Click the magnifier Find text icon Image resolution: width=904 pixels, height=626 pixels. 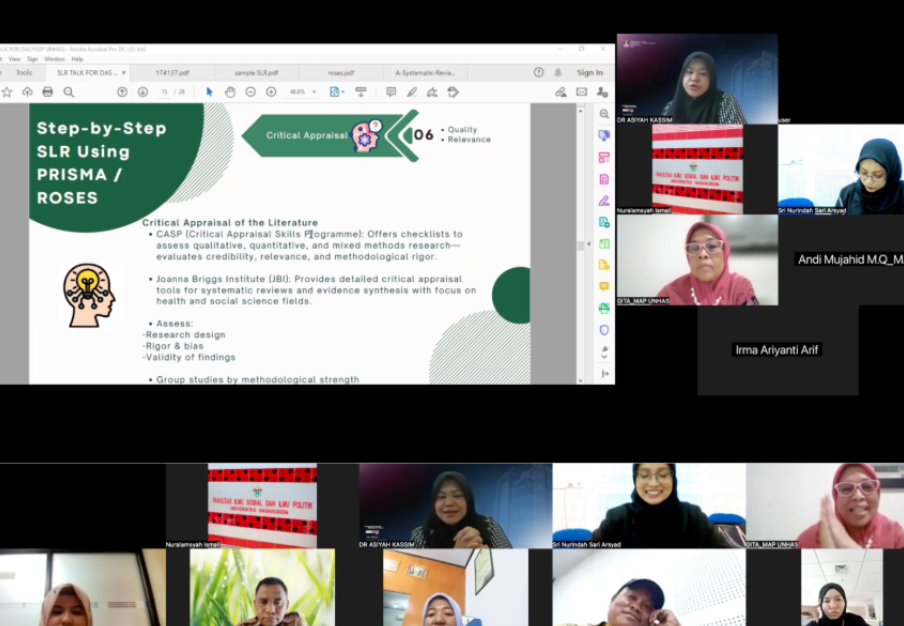(69, 92)
